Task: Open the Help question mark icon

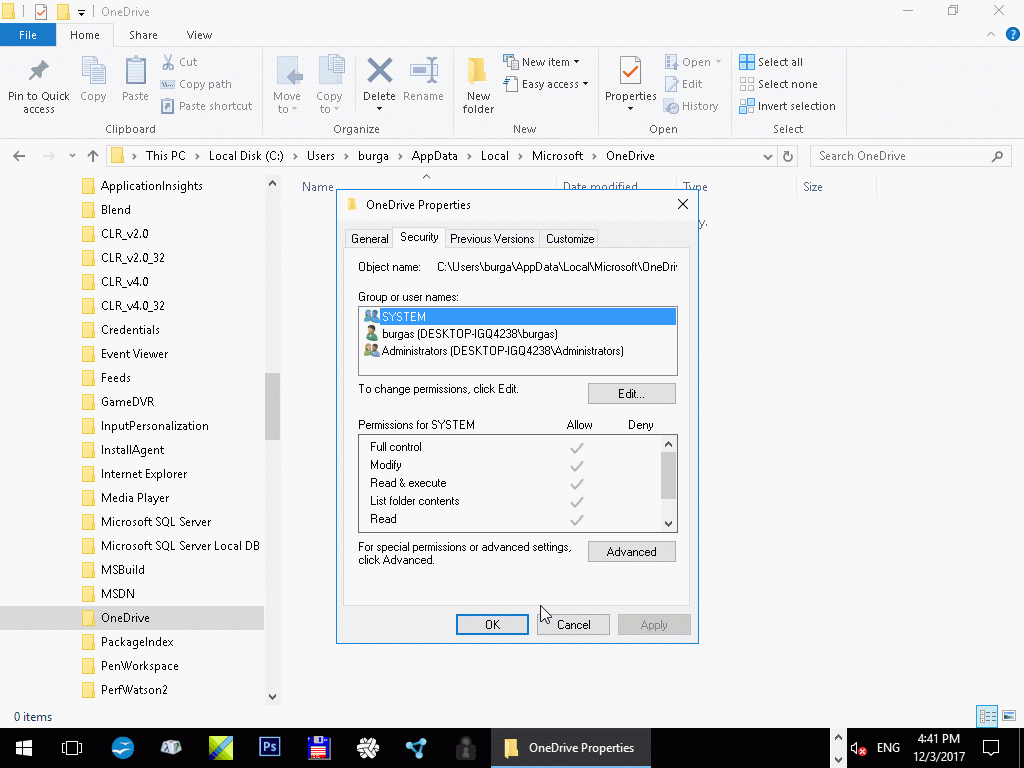Action: (x=1013, y=35)
